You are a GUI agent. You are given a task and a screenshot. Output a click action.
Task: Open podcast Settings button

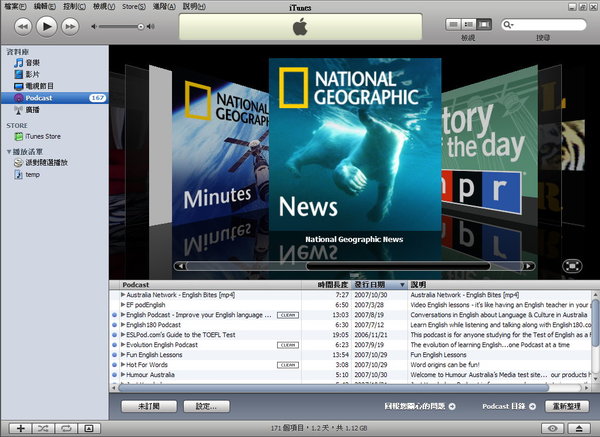point(207,406)
